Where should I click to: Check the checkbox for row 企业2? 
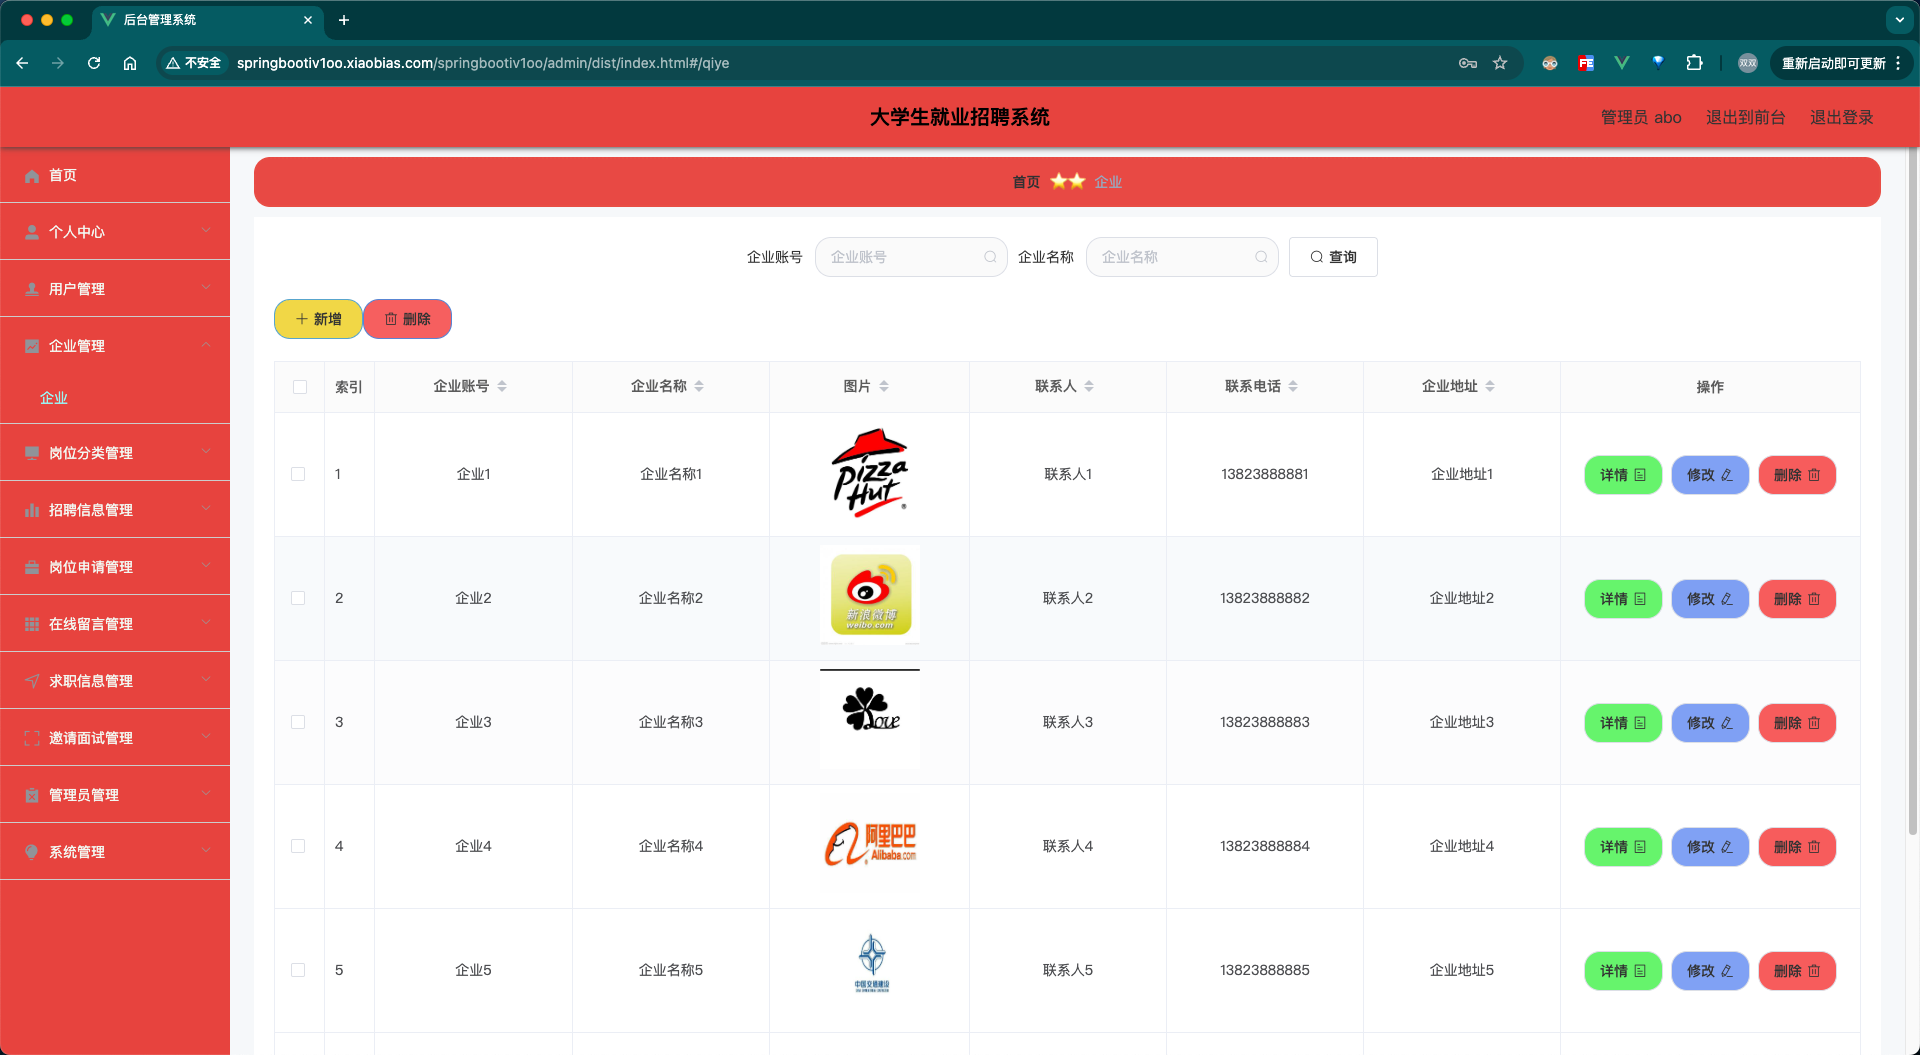coord(298,598)
